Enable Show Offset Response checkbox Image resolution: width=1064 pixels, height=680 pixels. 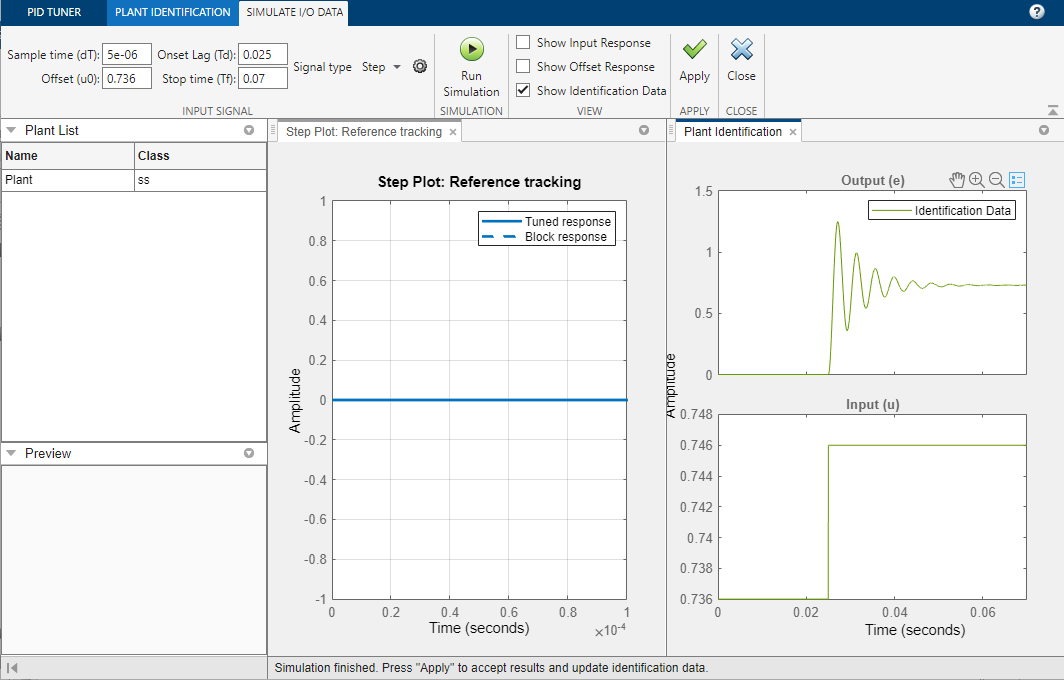point(523,67)
